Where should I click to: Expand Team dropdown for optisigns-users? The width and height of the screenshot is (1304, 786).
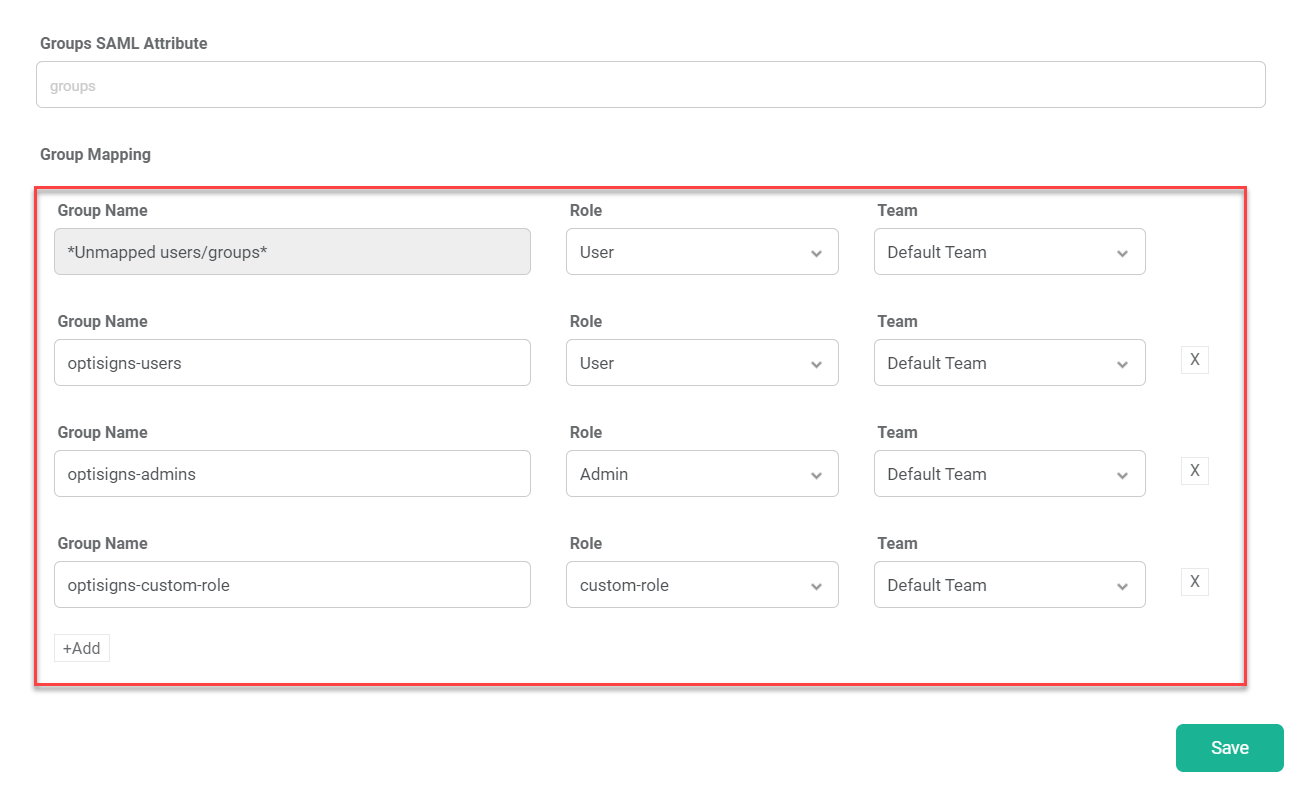(x=1009, y=363)
